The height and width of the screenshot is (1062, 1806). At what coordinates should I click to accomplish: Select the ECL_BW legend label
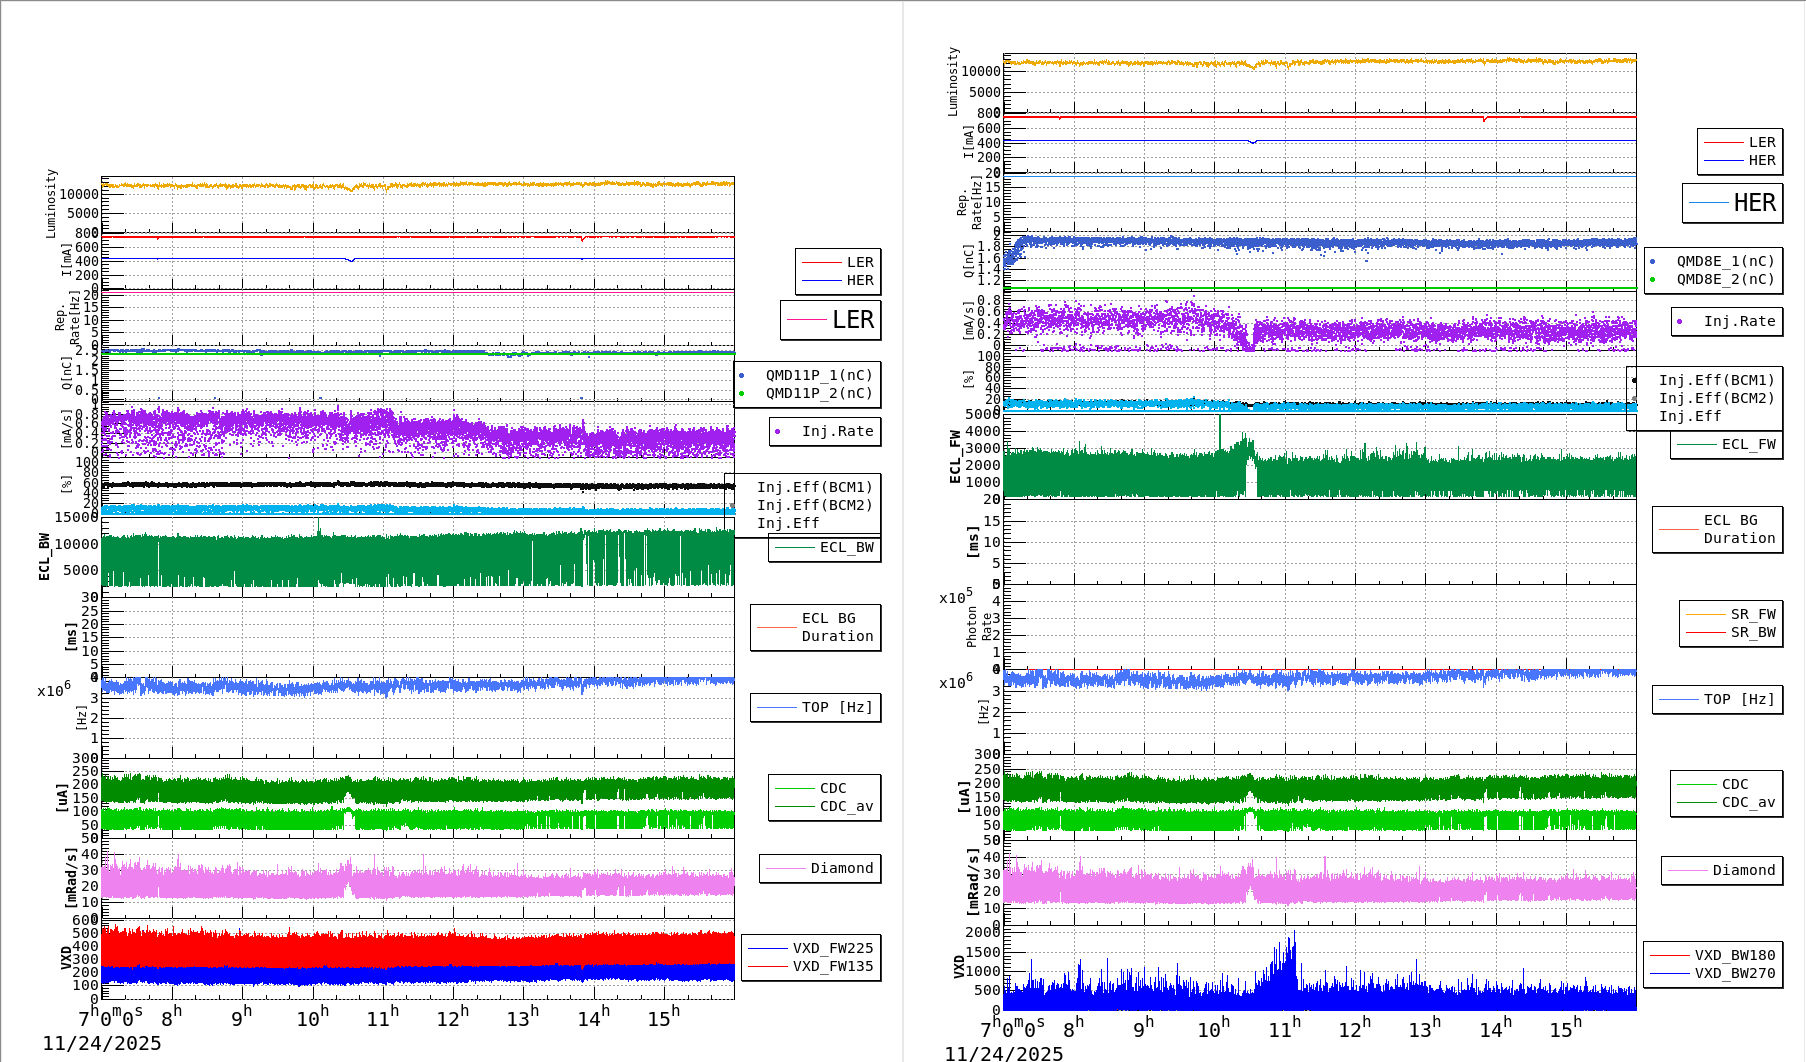coord(846,548)
